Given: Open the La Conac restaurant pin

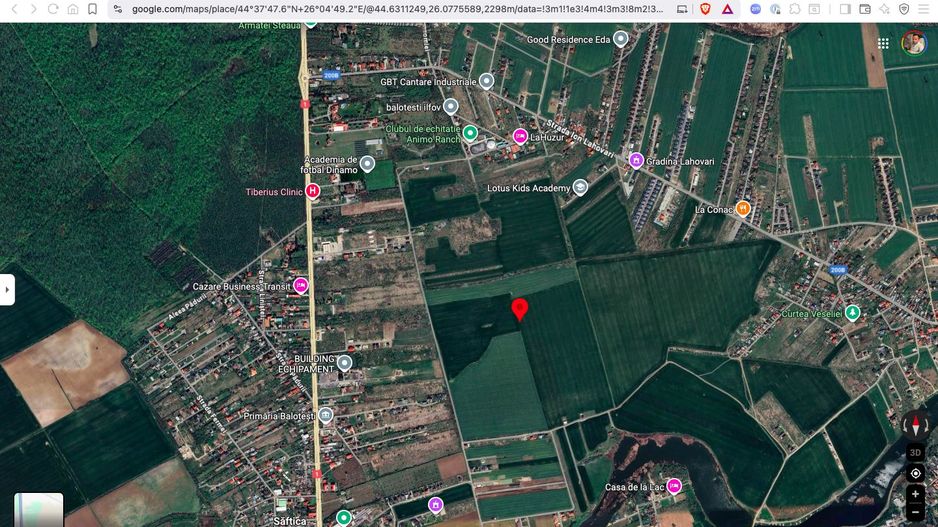Looking at the screenshot, I should click(x=742, y=208).
